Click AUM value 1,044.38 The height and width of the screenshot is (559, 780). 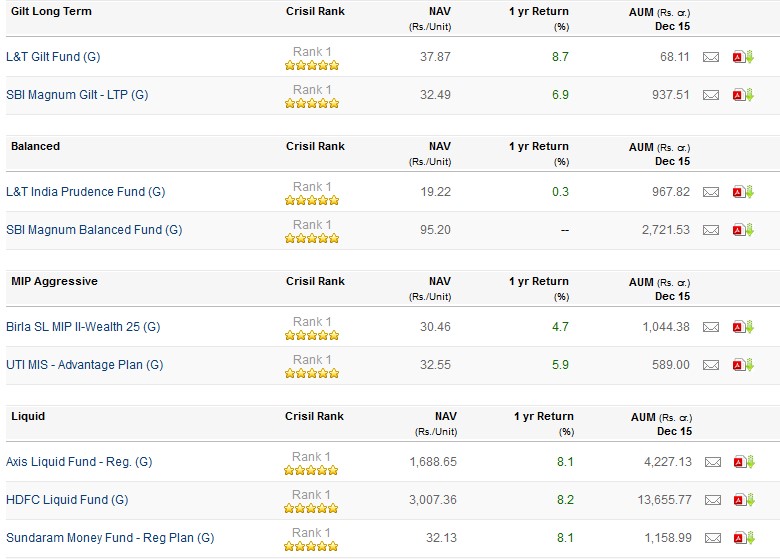(666, 327)
